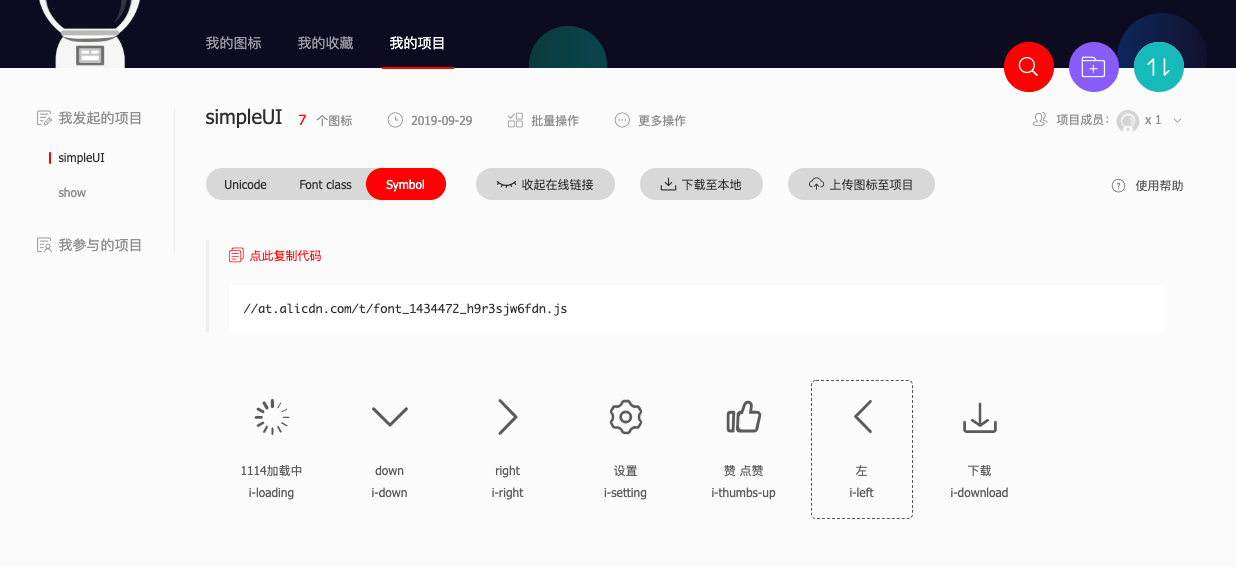Image resolution: width=1236 pixels, height=567 pixels.
Task: Click 批量操作 link
Action: (555, 121)
